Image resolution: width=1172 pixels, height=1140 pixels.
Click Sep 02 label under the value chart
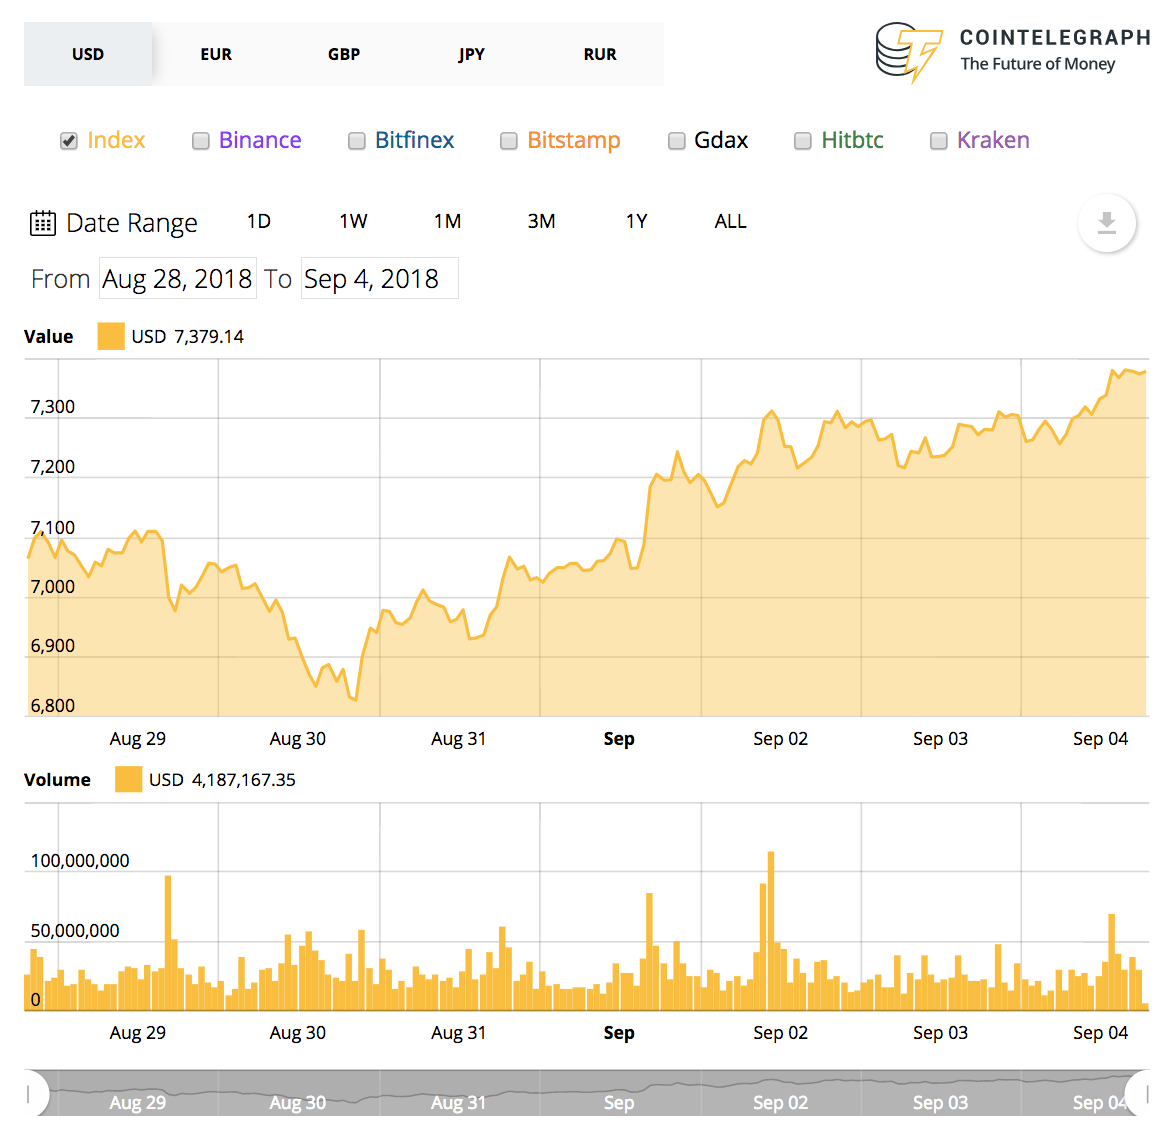(x=780, y=739)
